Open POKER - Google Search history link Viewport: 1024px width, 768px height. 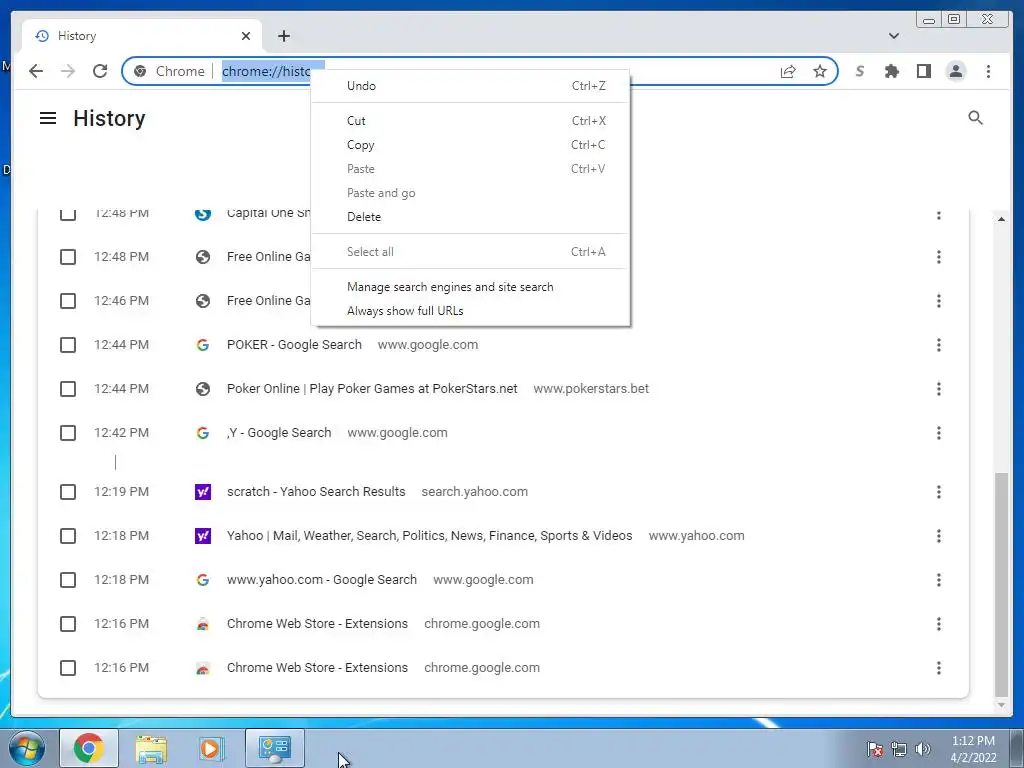294,345
